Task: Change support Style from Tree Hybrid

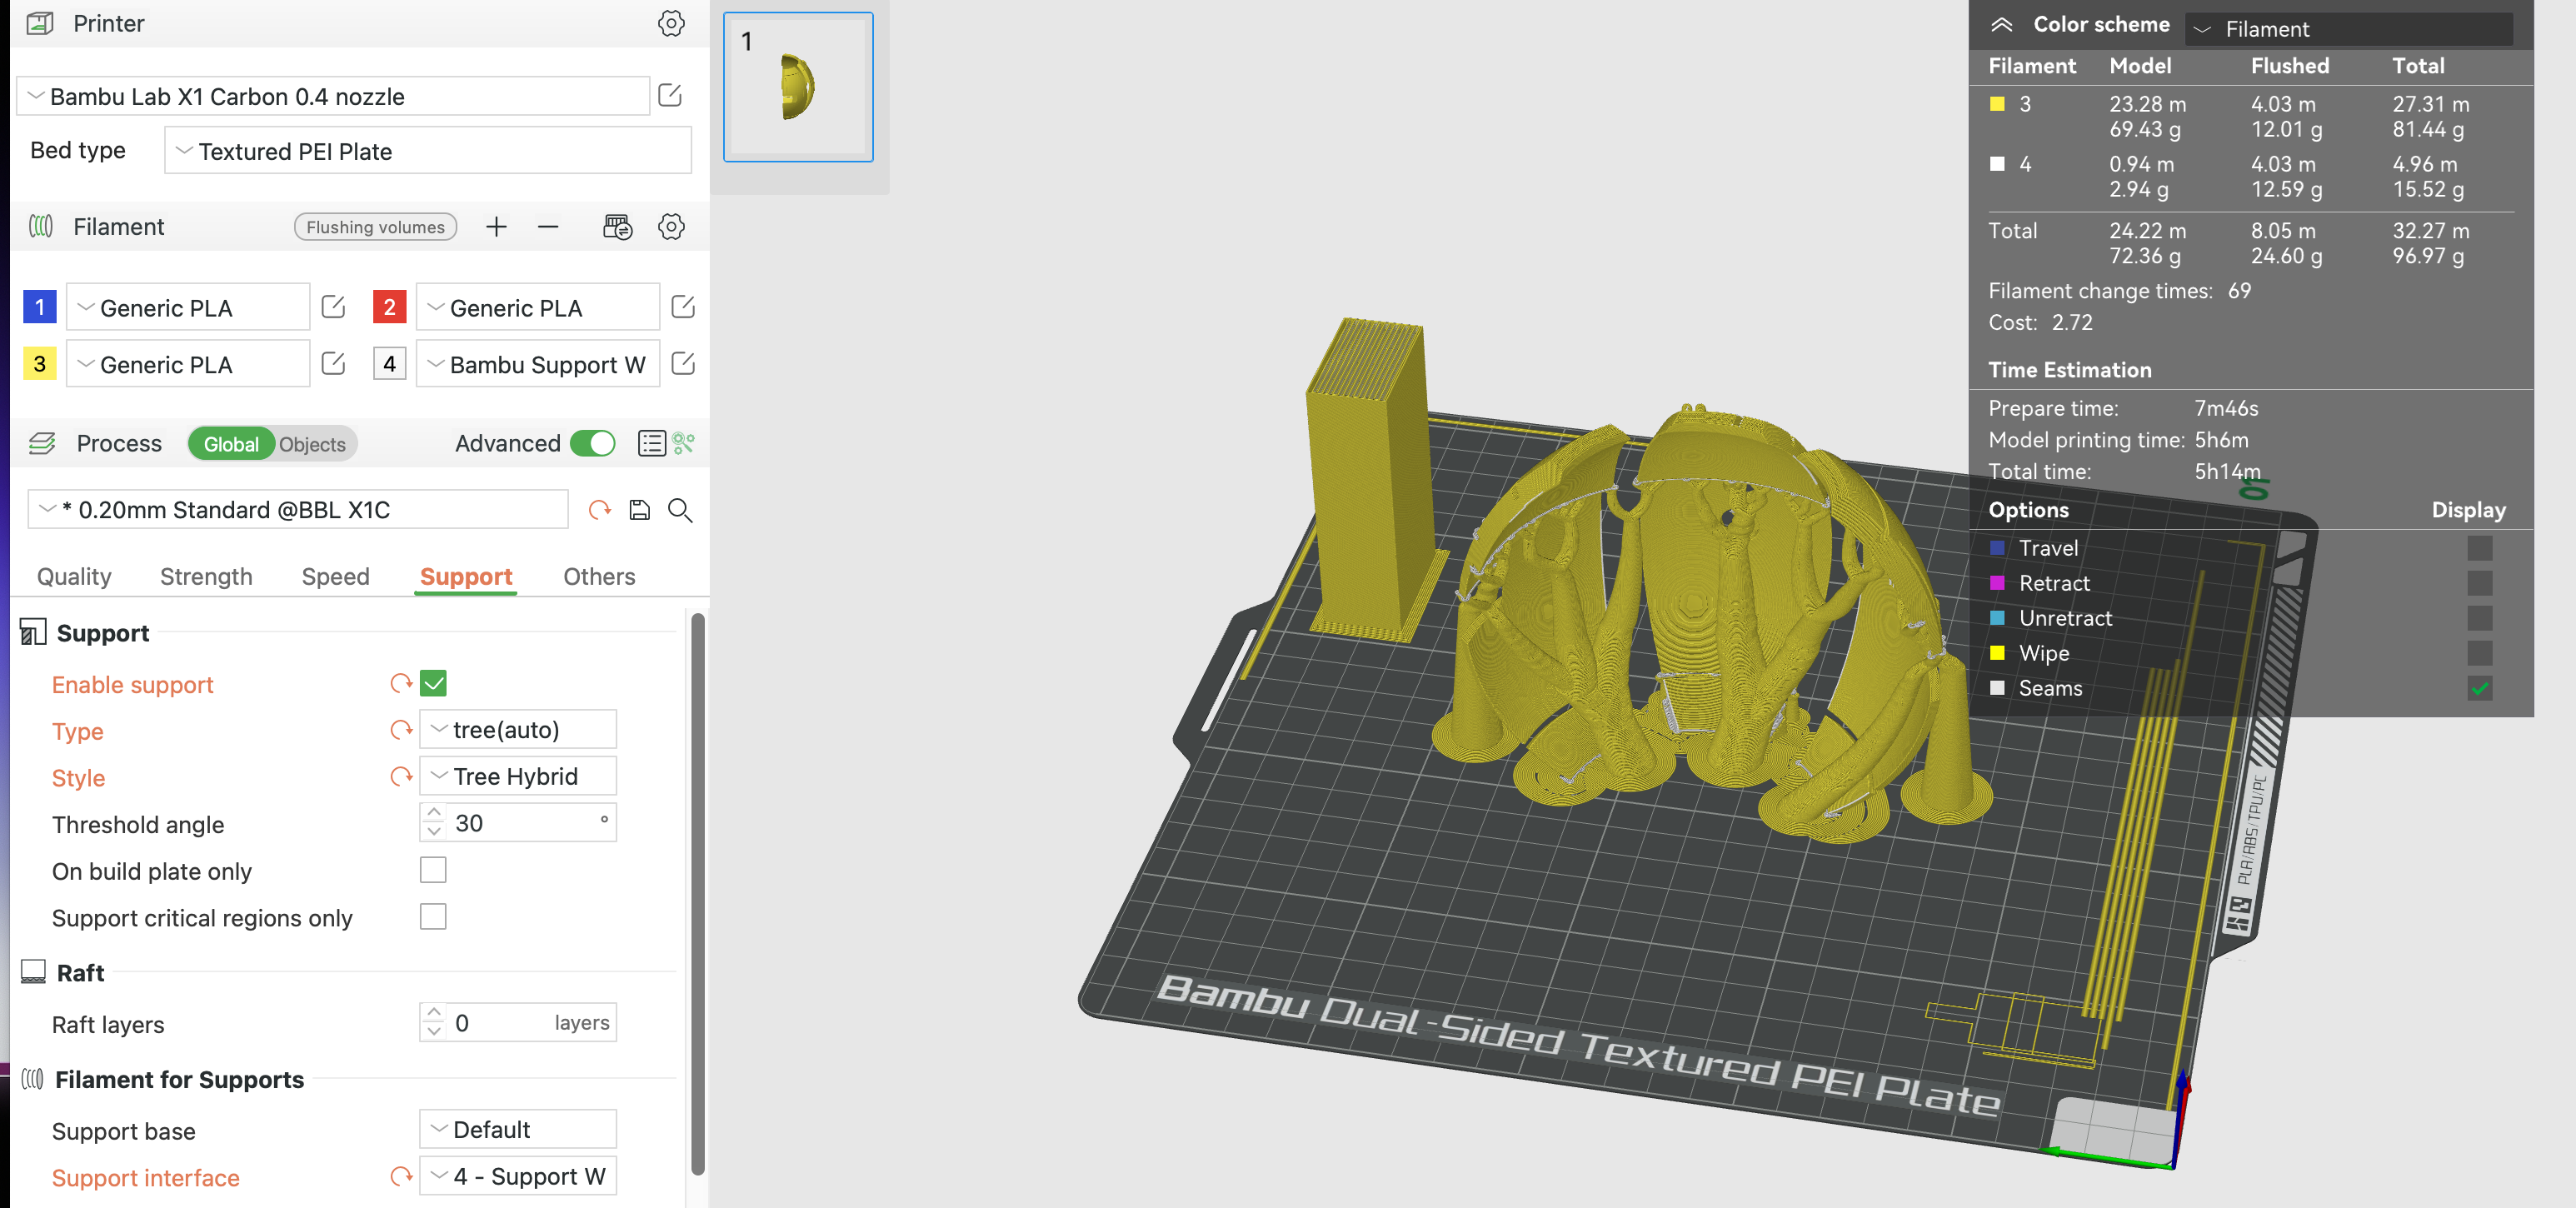Action: [x=517, y=776]
